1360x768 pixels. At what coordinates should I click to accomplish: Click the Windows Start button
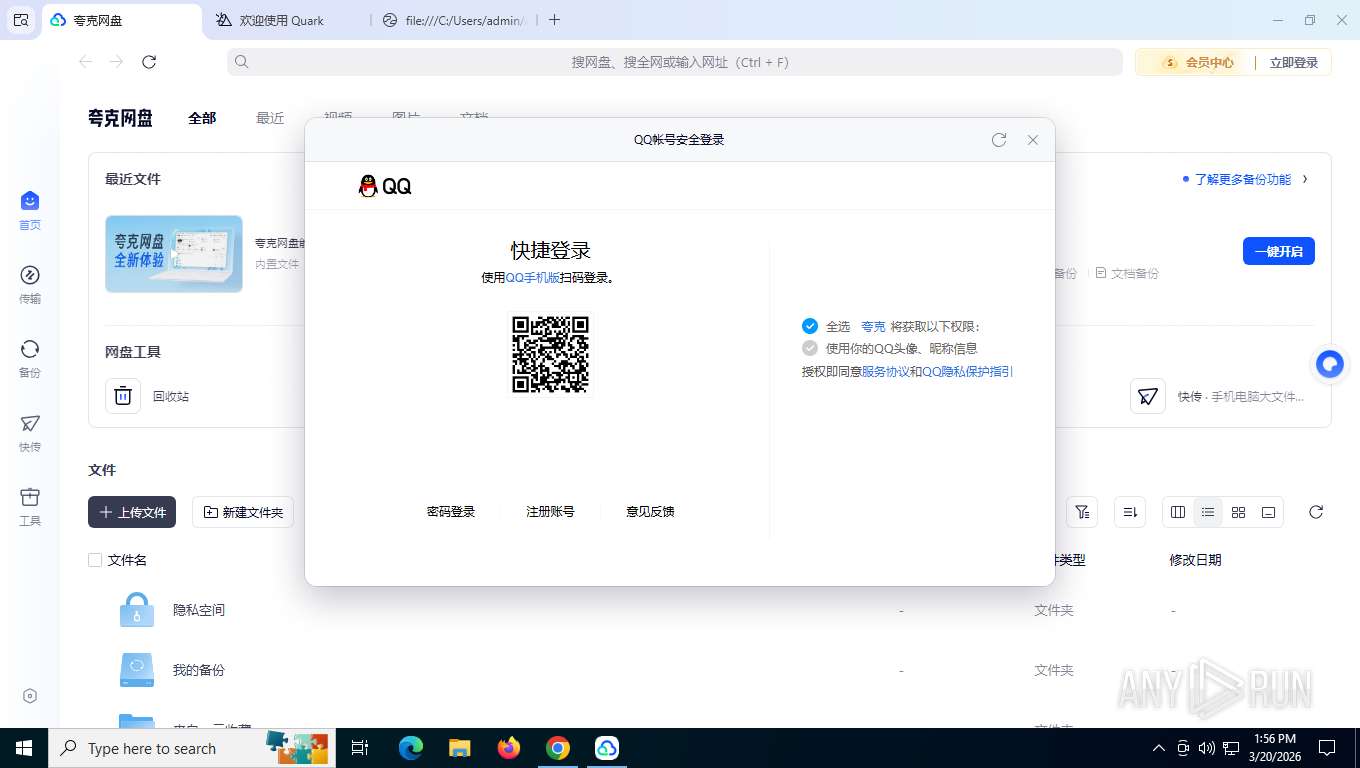click(x=23, y=748)
